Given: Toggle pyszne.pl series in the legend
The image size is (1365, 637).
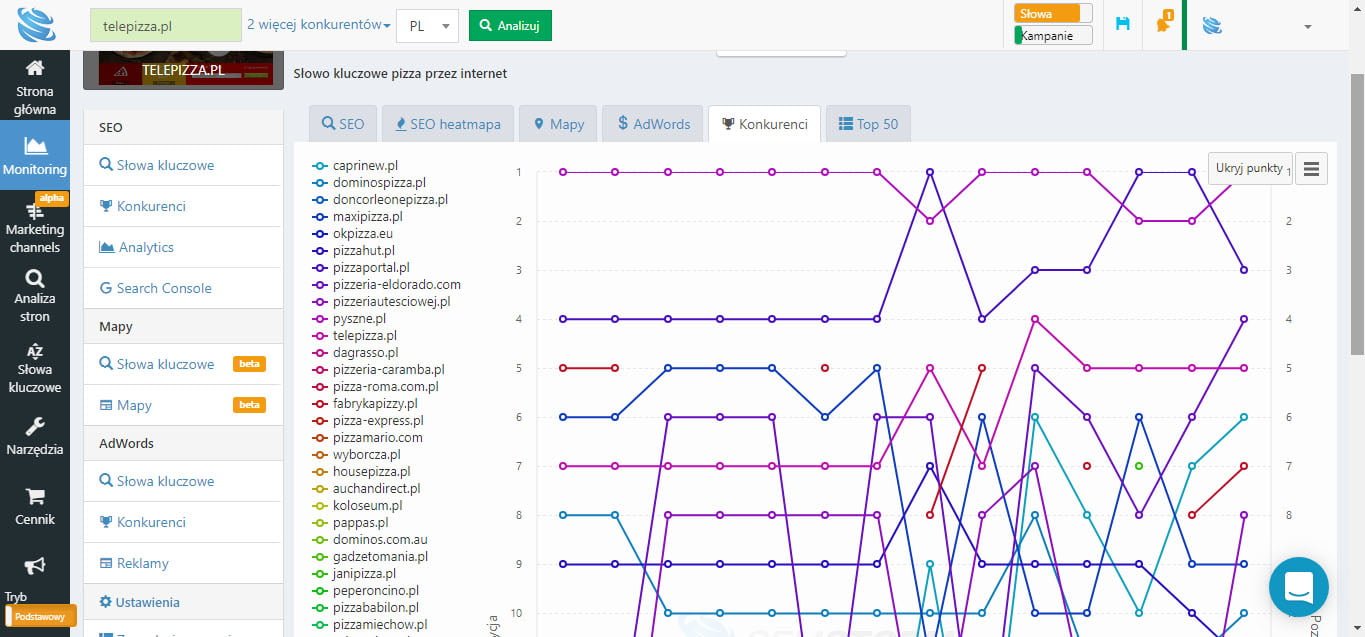Looking at the screenshot, I should (358, 318).
